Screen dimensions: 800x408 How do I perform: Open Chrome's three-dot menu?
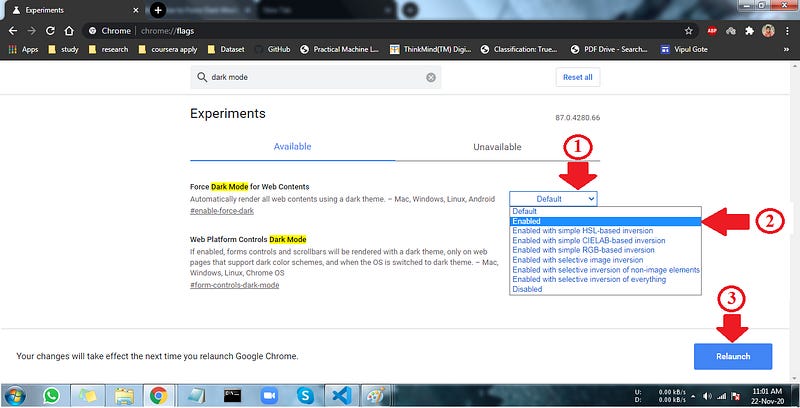pos(788,31)
